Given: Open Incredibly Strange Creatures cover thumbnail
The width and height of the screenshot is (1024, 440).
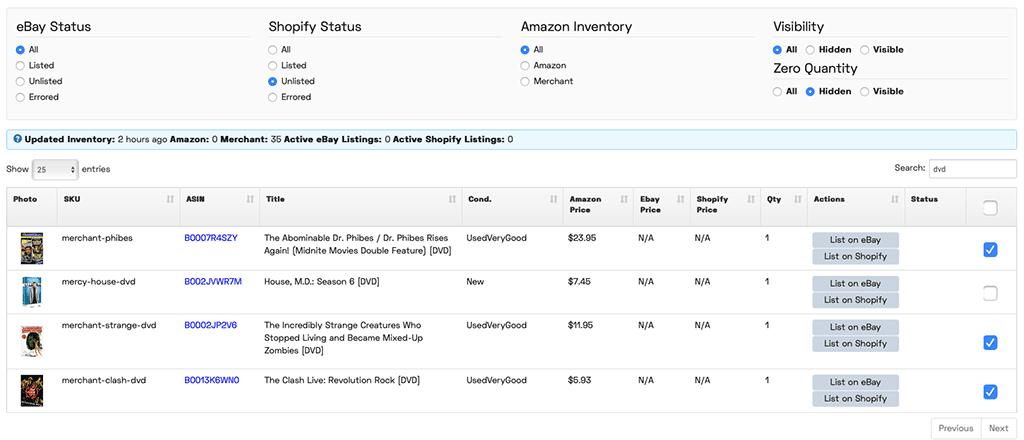Looking at the screenshot, I should click(x=32, y=341).
